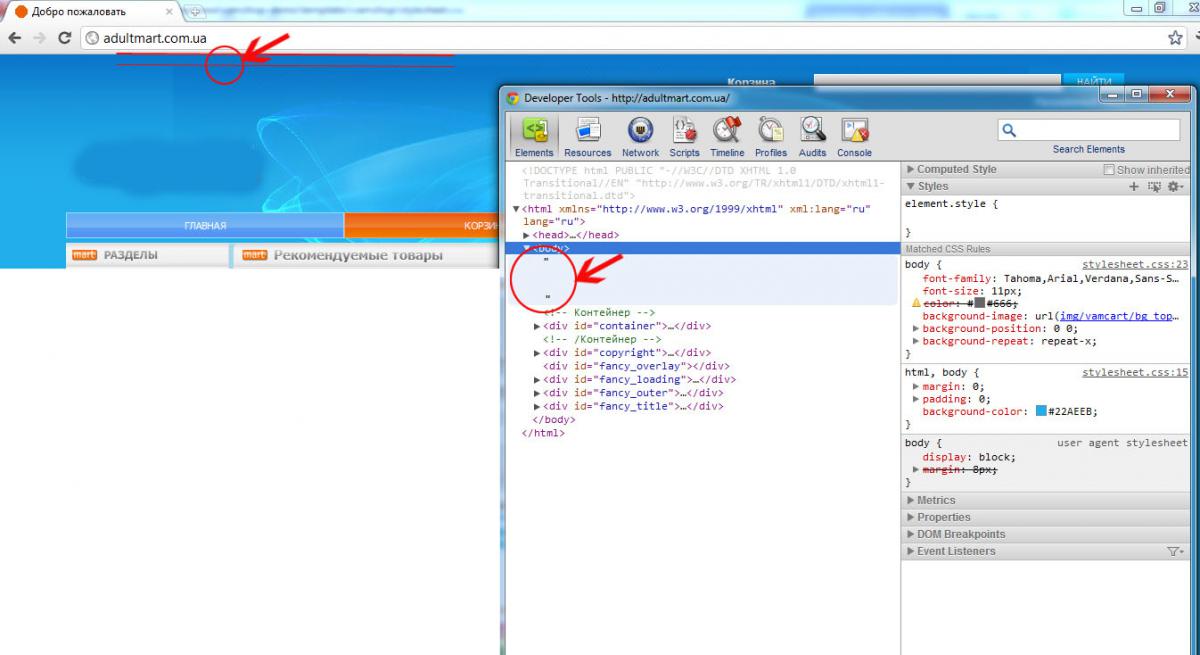The height and width of the screenshot is (655, 1200).
Task: Open Event Listeners filter dropdown
Action: (1175, 552)
